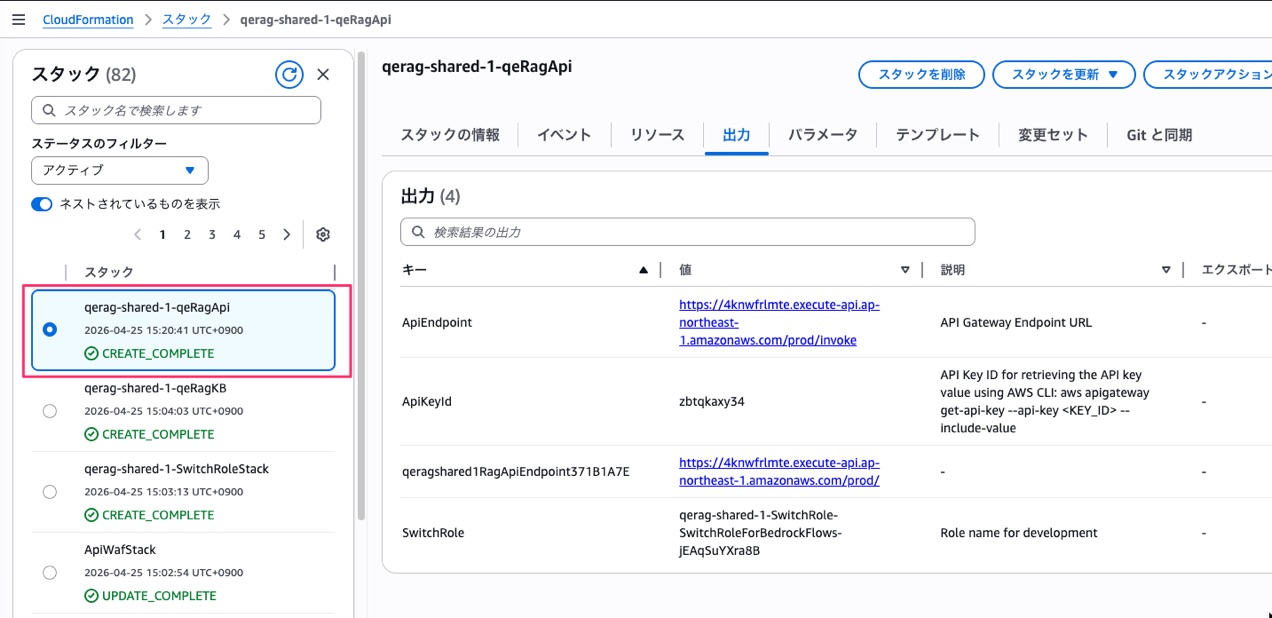The image size is (1272, 618).
Task: Sort outputs by key column arrow
Action: [643, 270]
